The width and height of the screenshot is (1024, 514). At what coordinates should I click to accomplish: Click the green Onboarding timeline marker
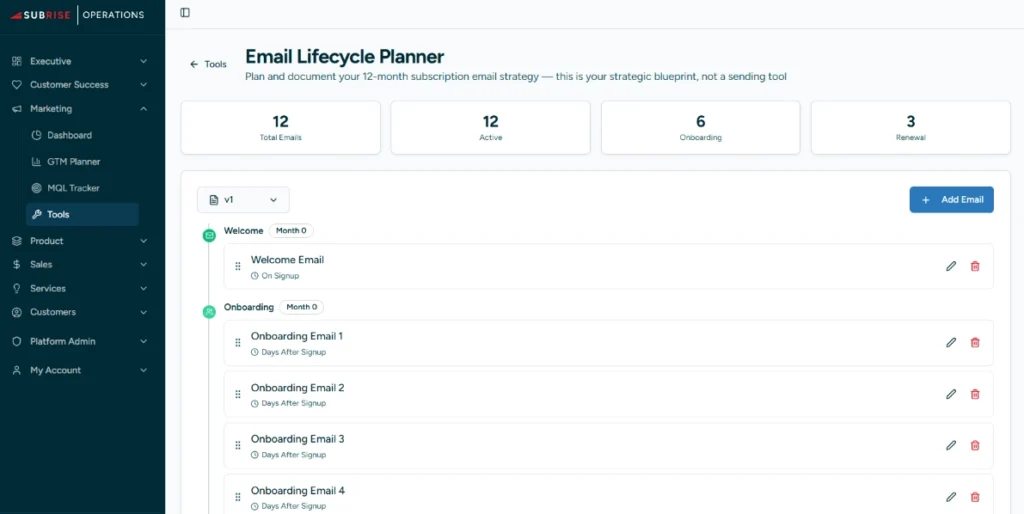209,312
